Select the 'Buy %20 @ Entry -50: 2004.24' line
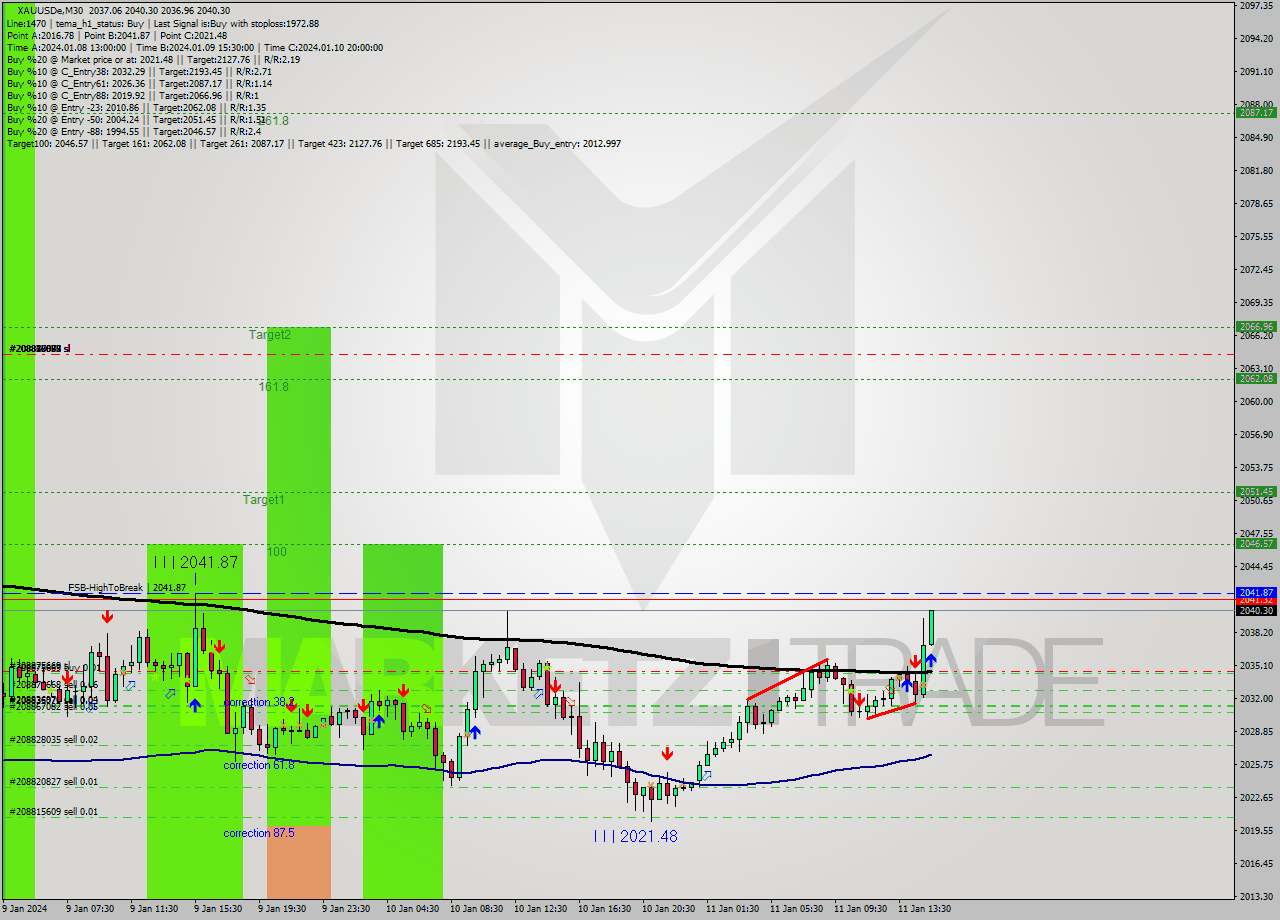 click(136, 119)
